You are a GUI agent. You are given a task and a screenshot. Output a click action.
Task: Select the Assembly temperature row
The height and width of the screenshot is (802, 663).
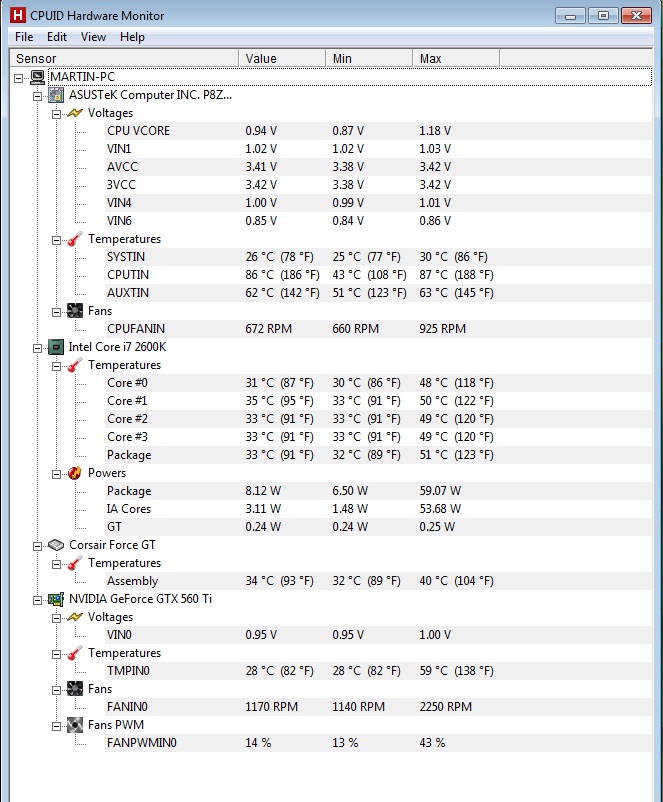tap(378, 581)
